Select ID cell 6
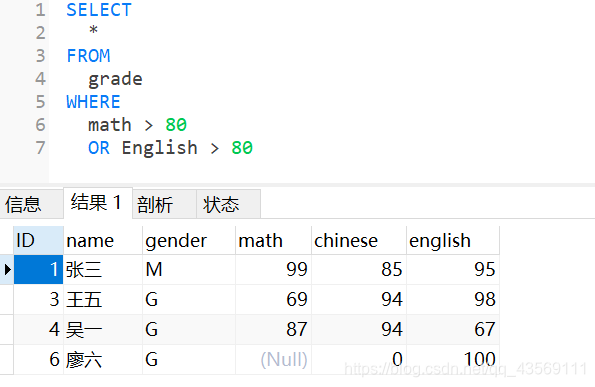The image size is (595, 387). click(38, 359)
